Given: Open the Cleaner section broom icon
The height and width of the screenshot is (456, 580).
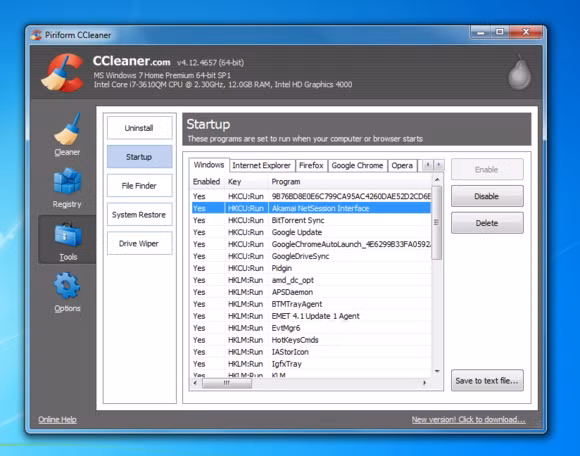Looking at the screenshot, I should pos(67,128).
